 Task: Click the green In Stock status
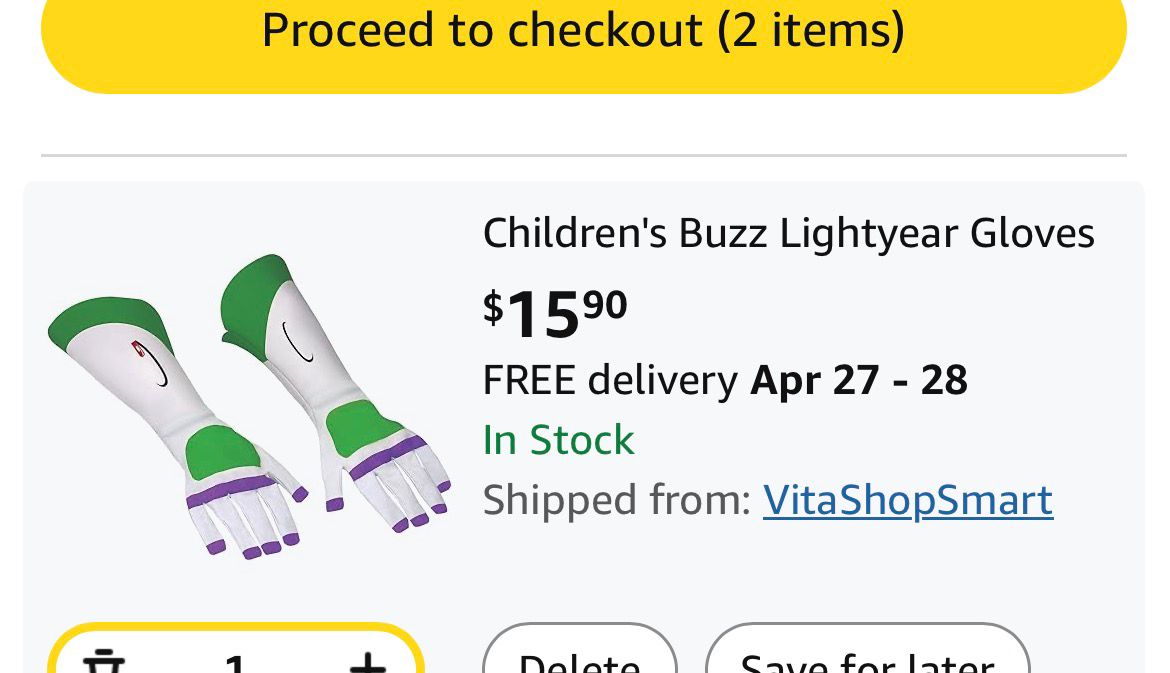pos(558,440)
